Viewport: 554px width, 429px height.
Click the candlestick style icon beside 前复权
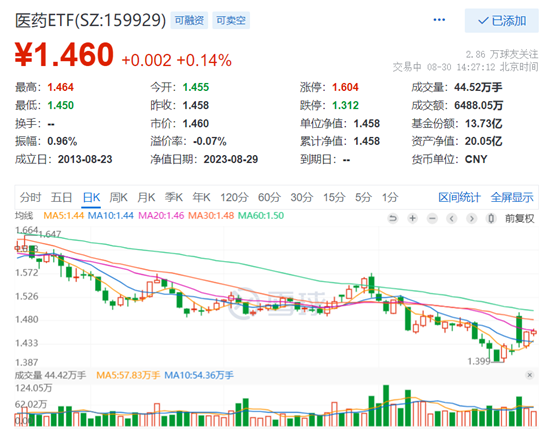coord(491,219)
